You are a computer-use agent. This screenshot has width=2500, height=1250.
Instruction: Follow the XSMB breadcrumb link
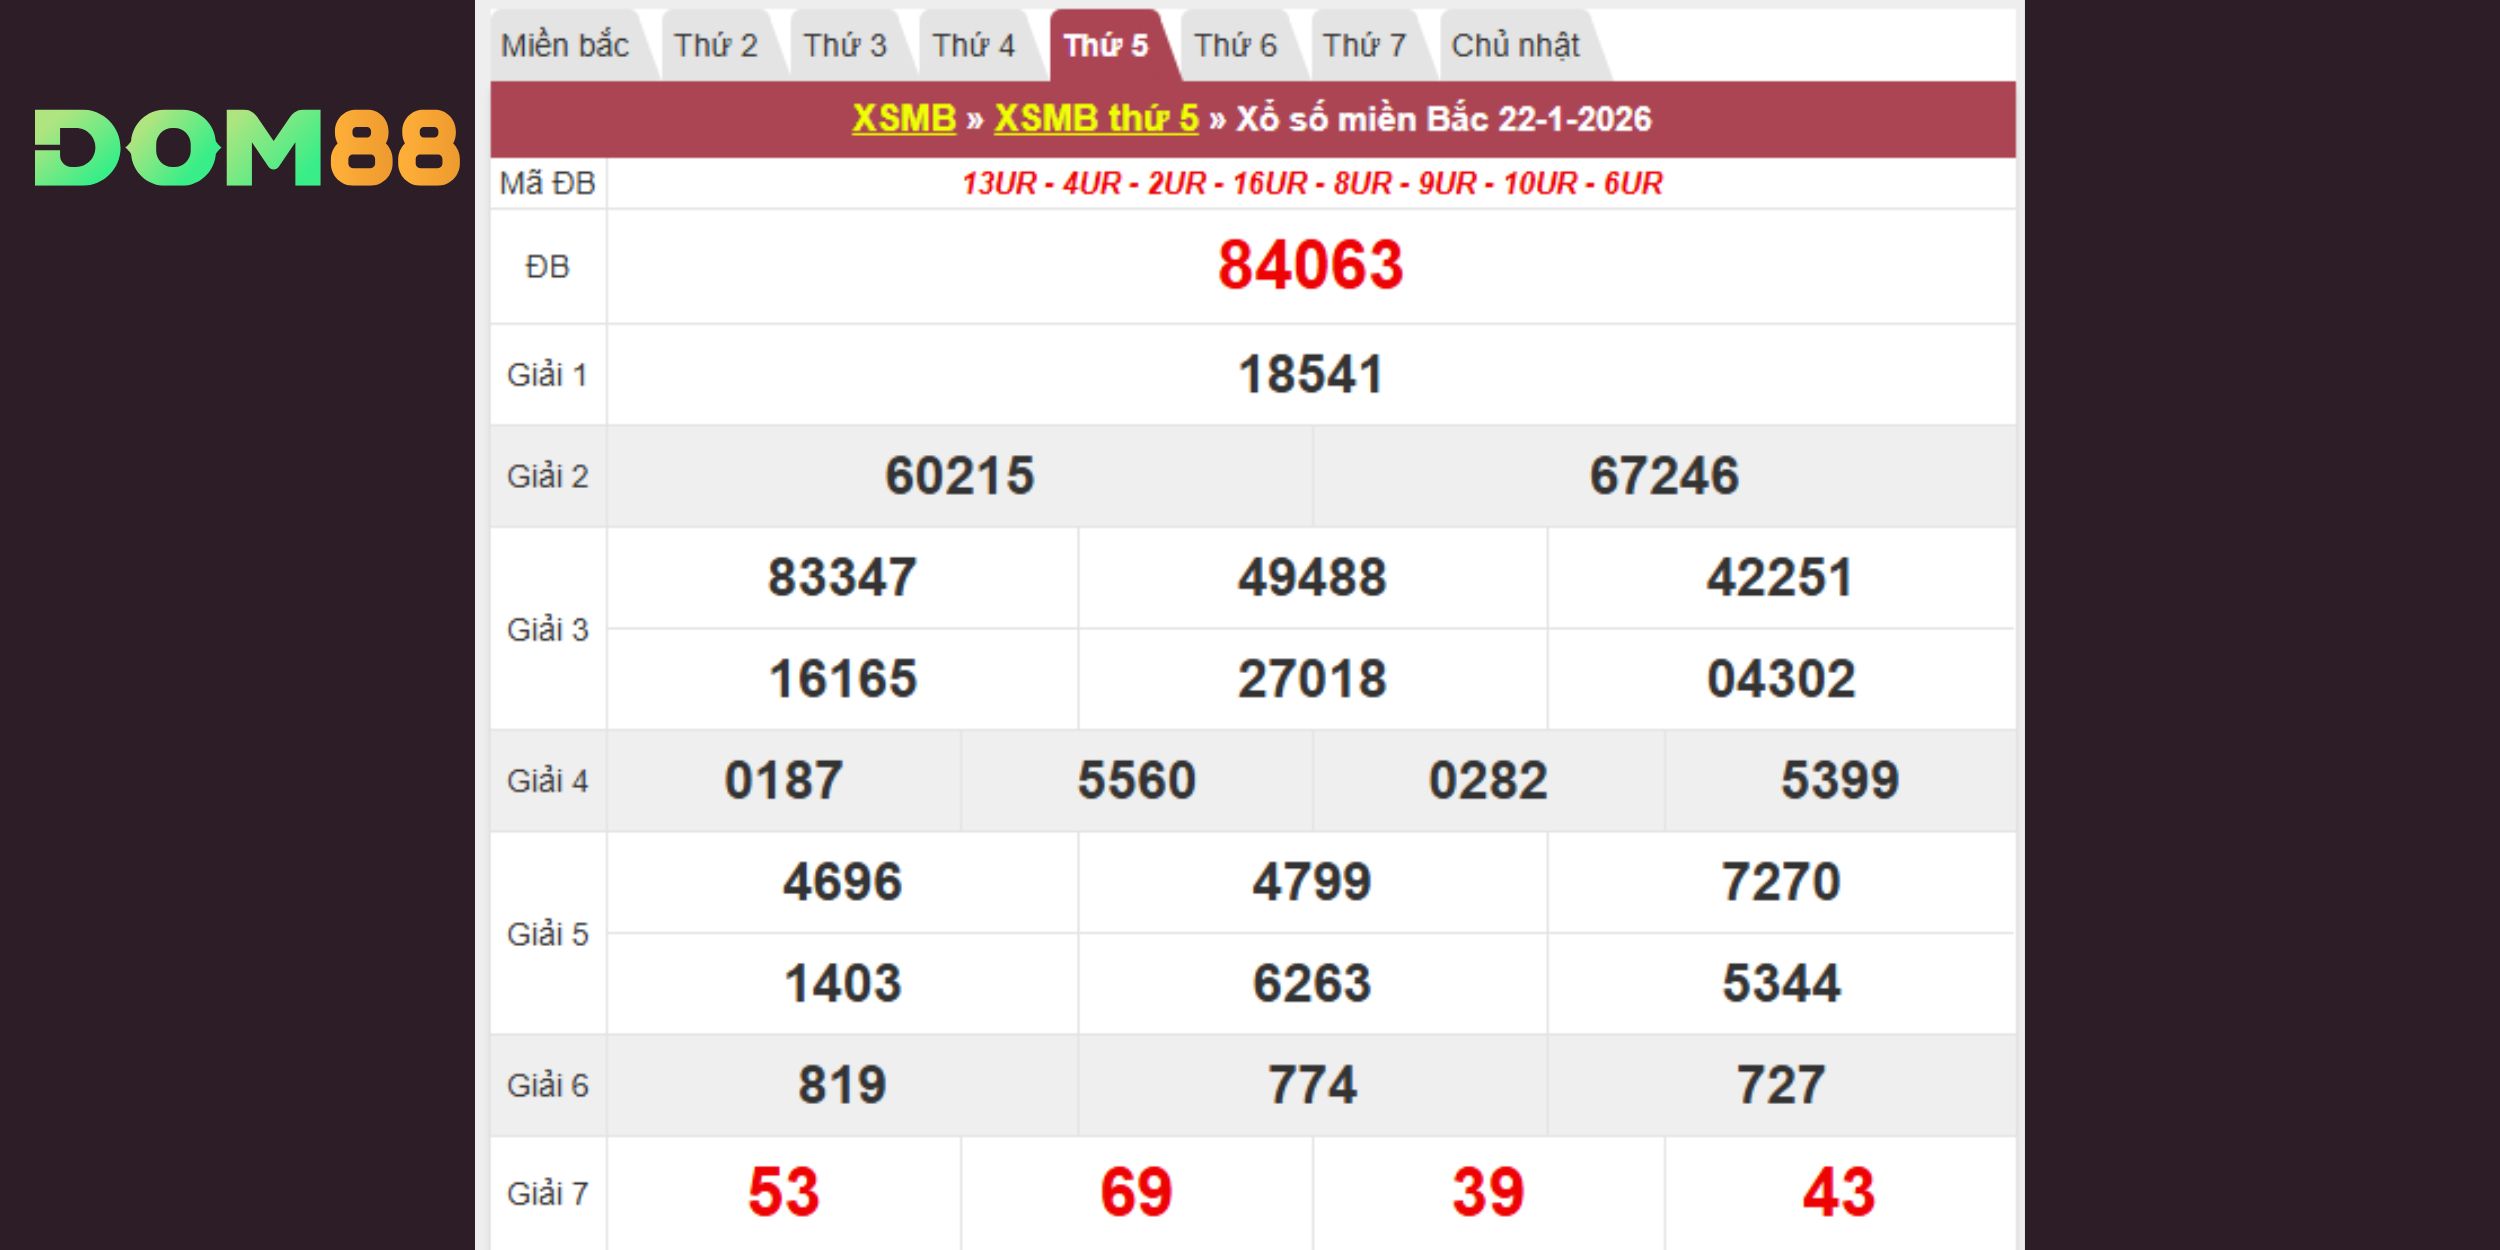[904, 119]
